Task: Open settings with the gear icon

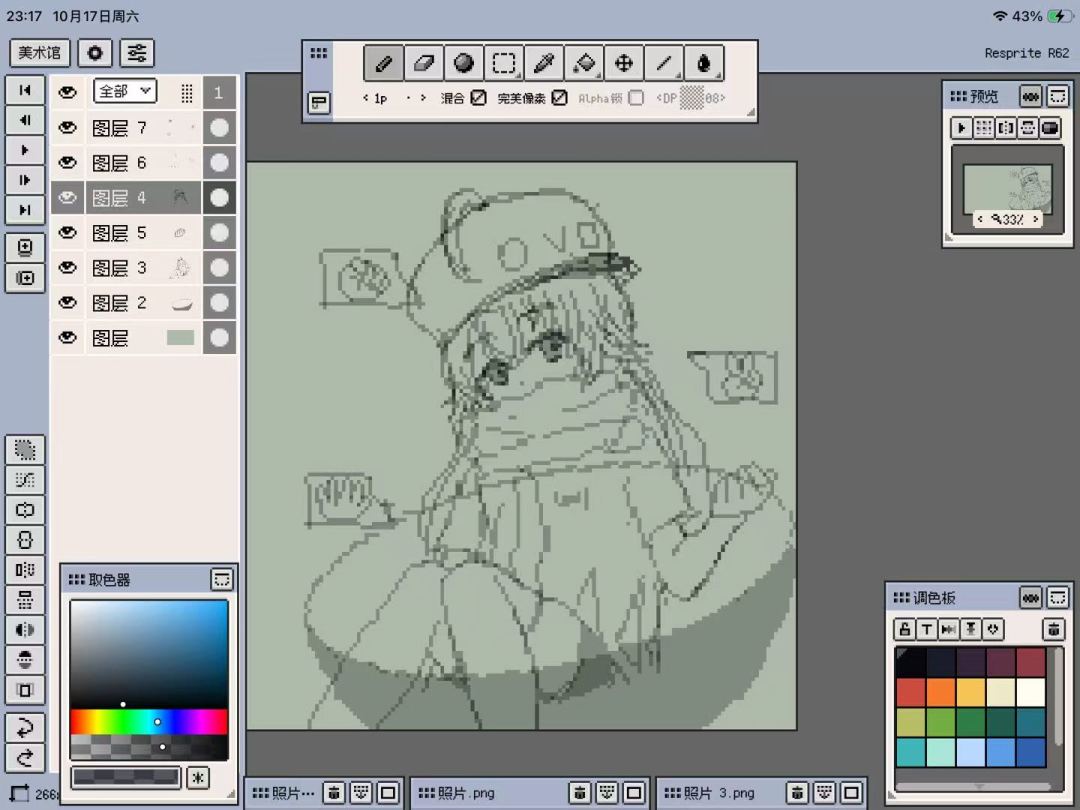Action: [95, 53]
